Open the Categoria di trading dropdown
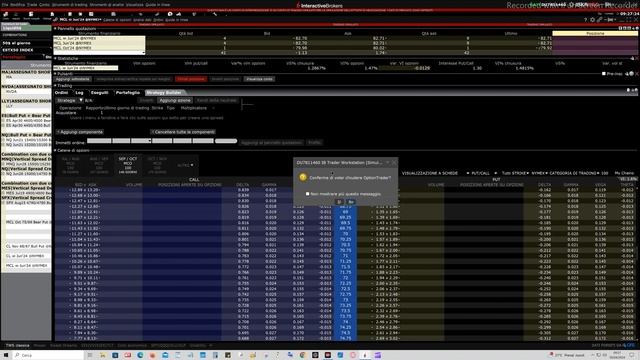Viewport: 640px width, 360px height. point(575,173)
